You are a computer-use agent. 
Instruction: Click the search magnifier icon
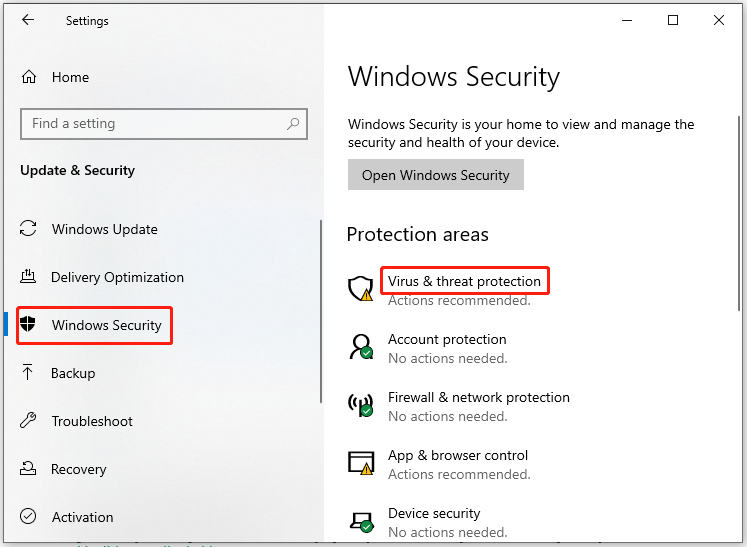click(293, 124)
